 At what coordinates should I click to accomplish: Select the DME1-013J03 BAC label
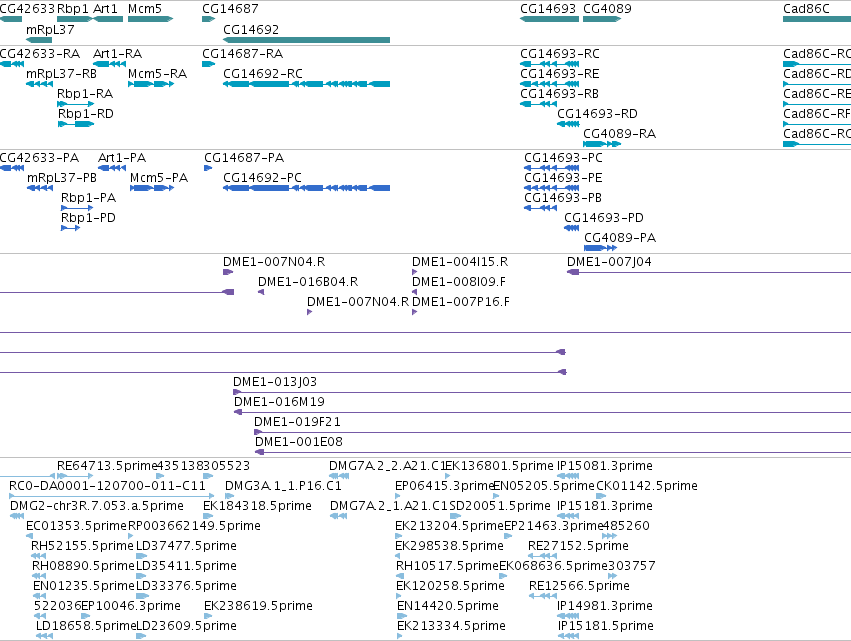(275, 382)
